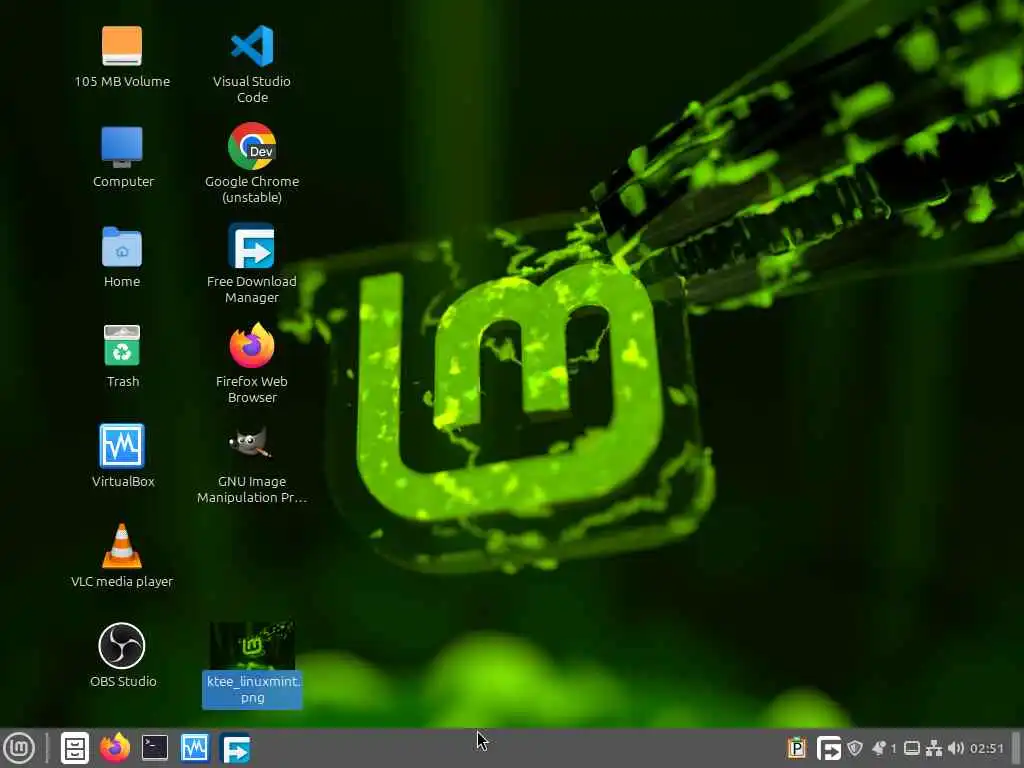Open the Linux Mint menu button

tap(19, 748)
